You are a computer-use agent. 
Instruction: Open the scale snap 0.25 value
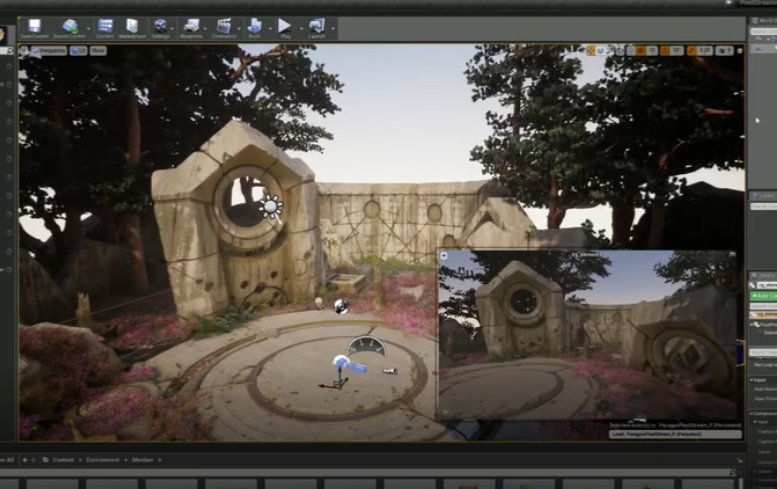tap(705, 51)
